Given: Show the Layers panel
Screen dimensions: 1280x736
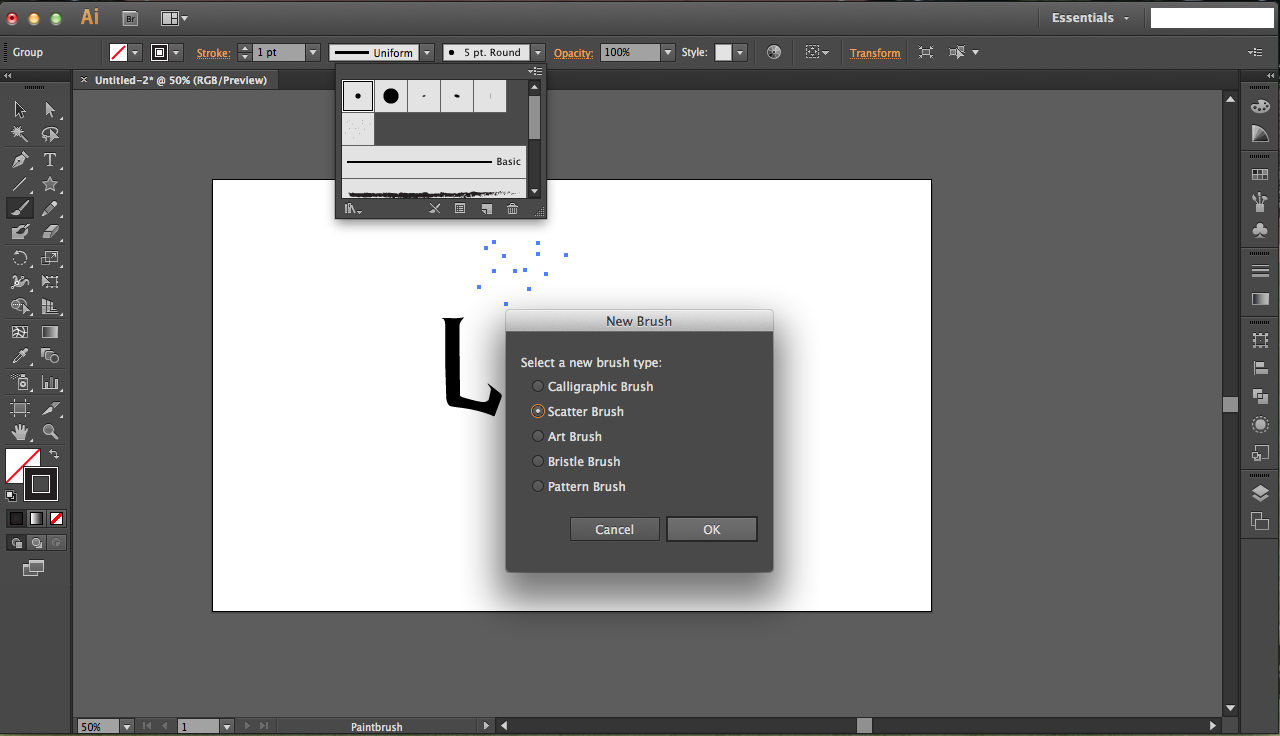Looking at the screenshot, I should (1260, 493).
